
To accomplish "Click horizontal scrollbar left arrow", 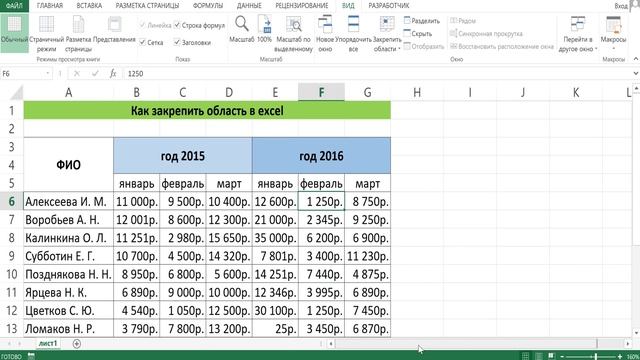I will (331, 344).
